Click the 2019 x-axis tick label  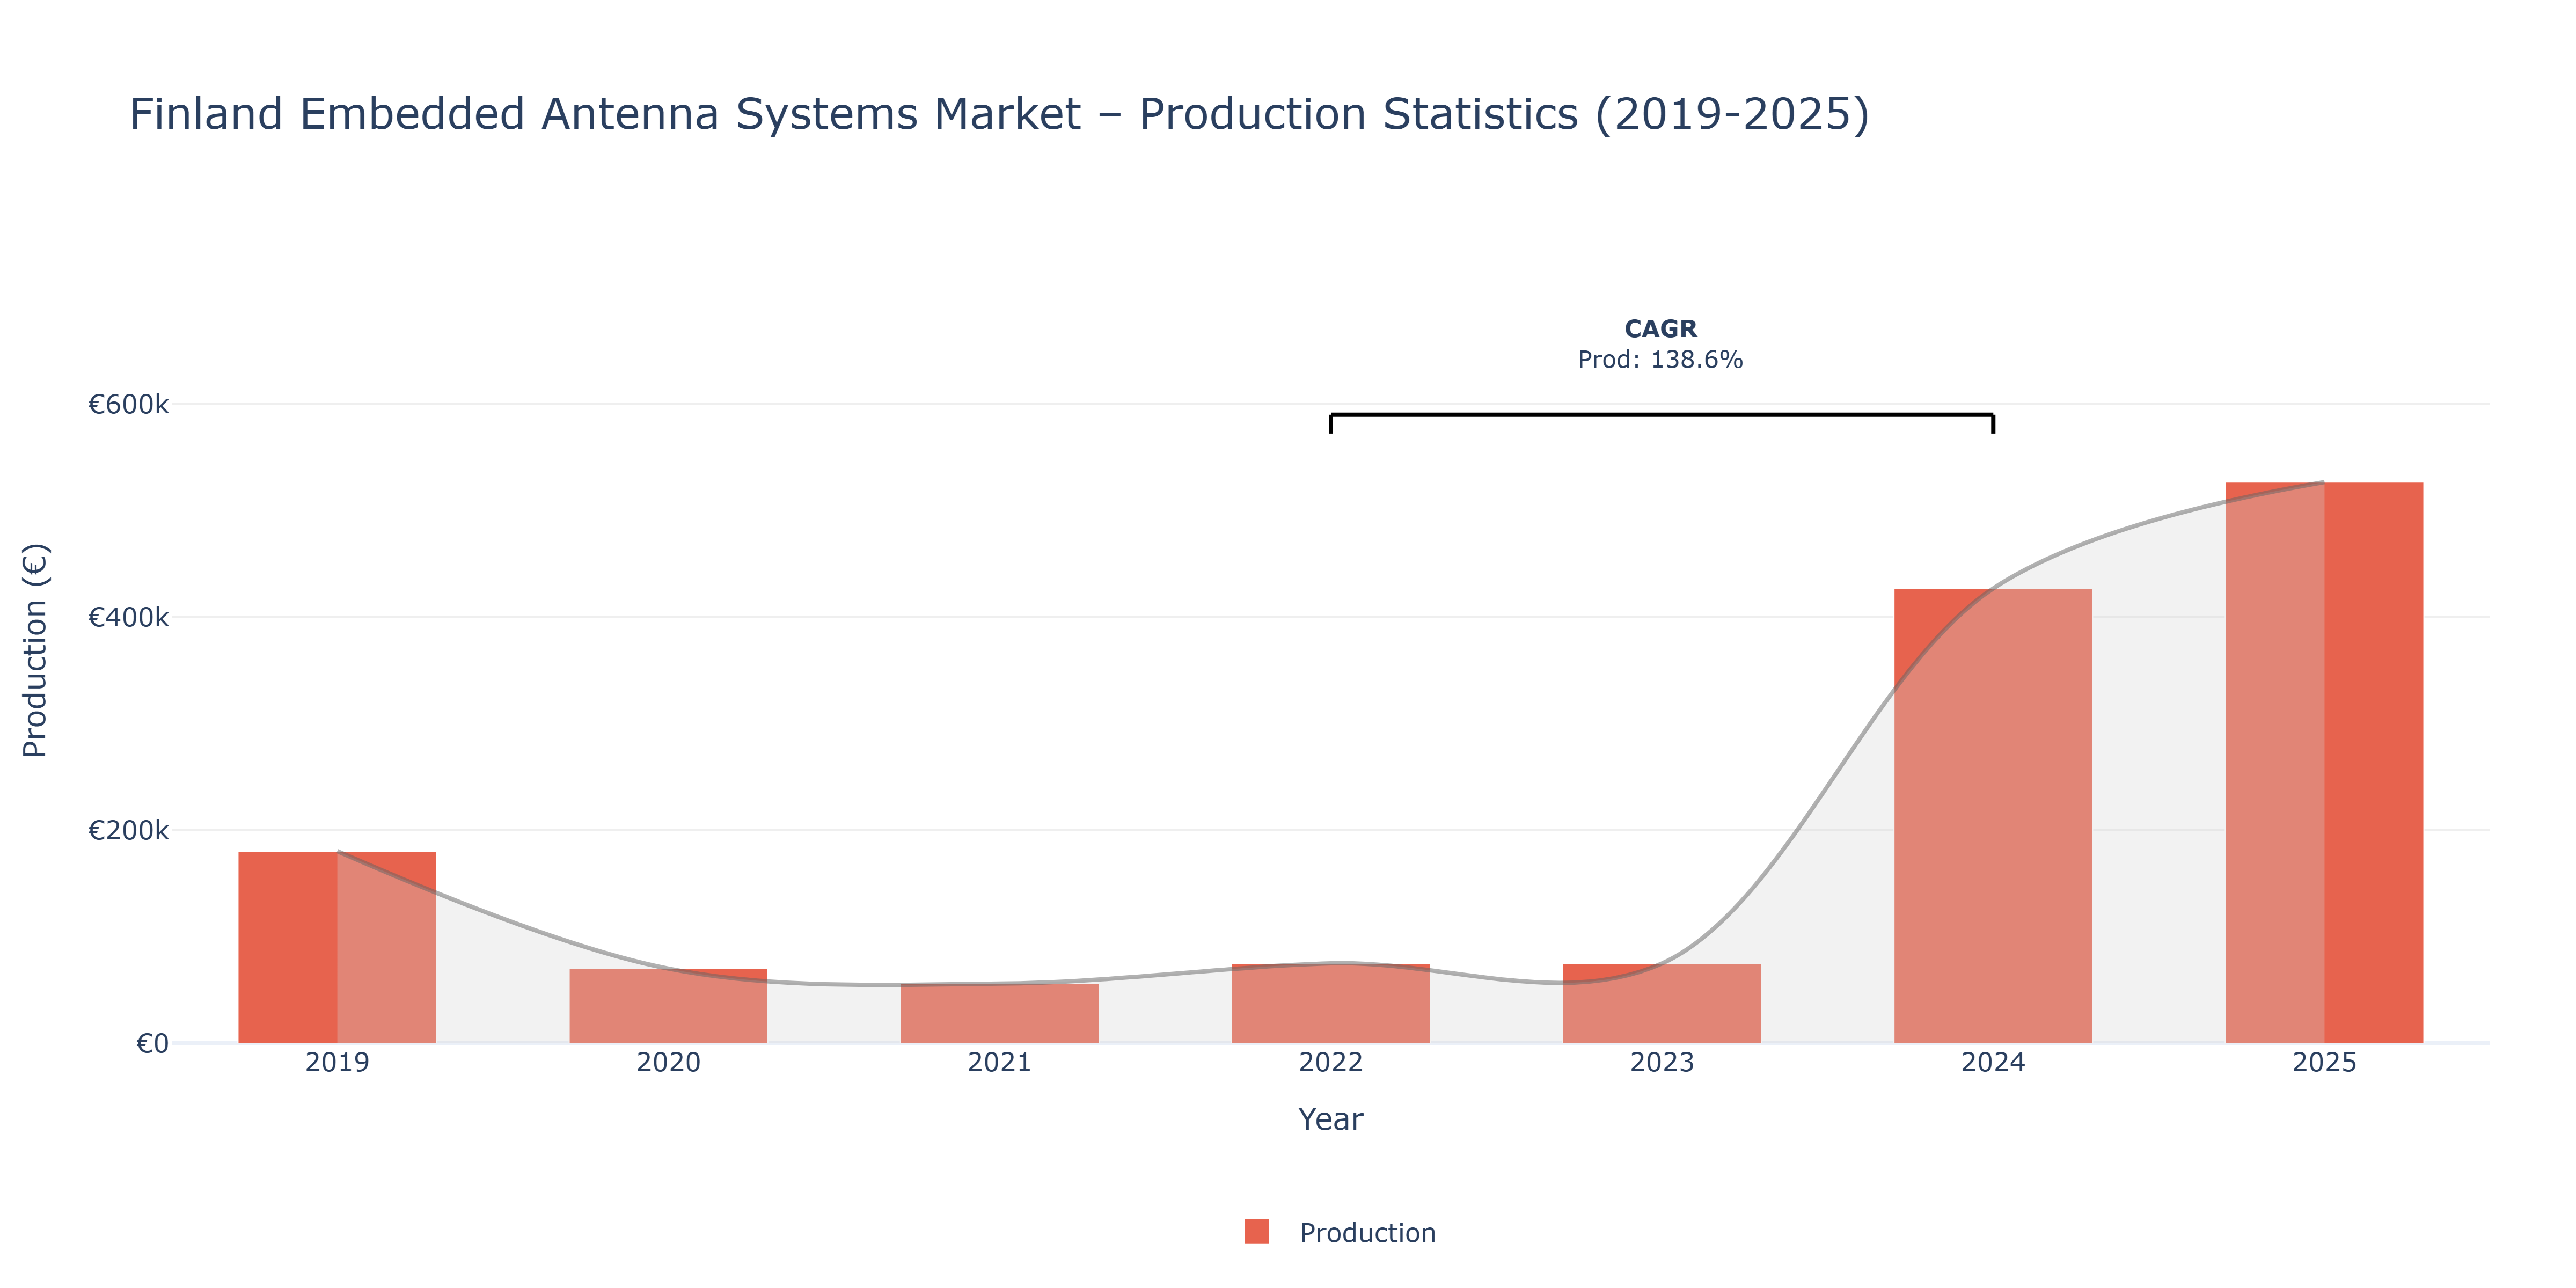[337, 1062]
